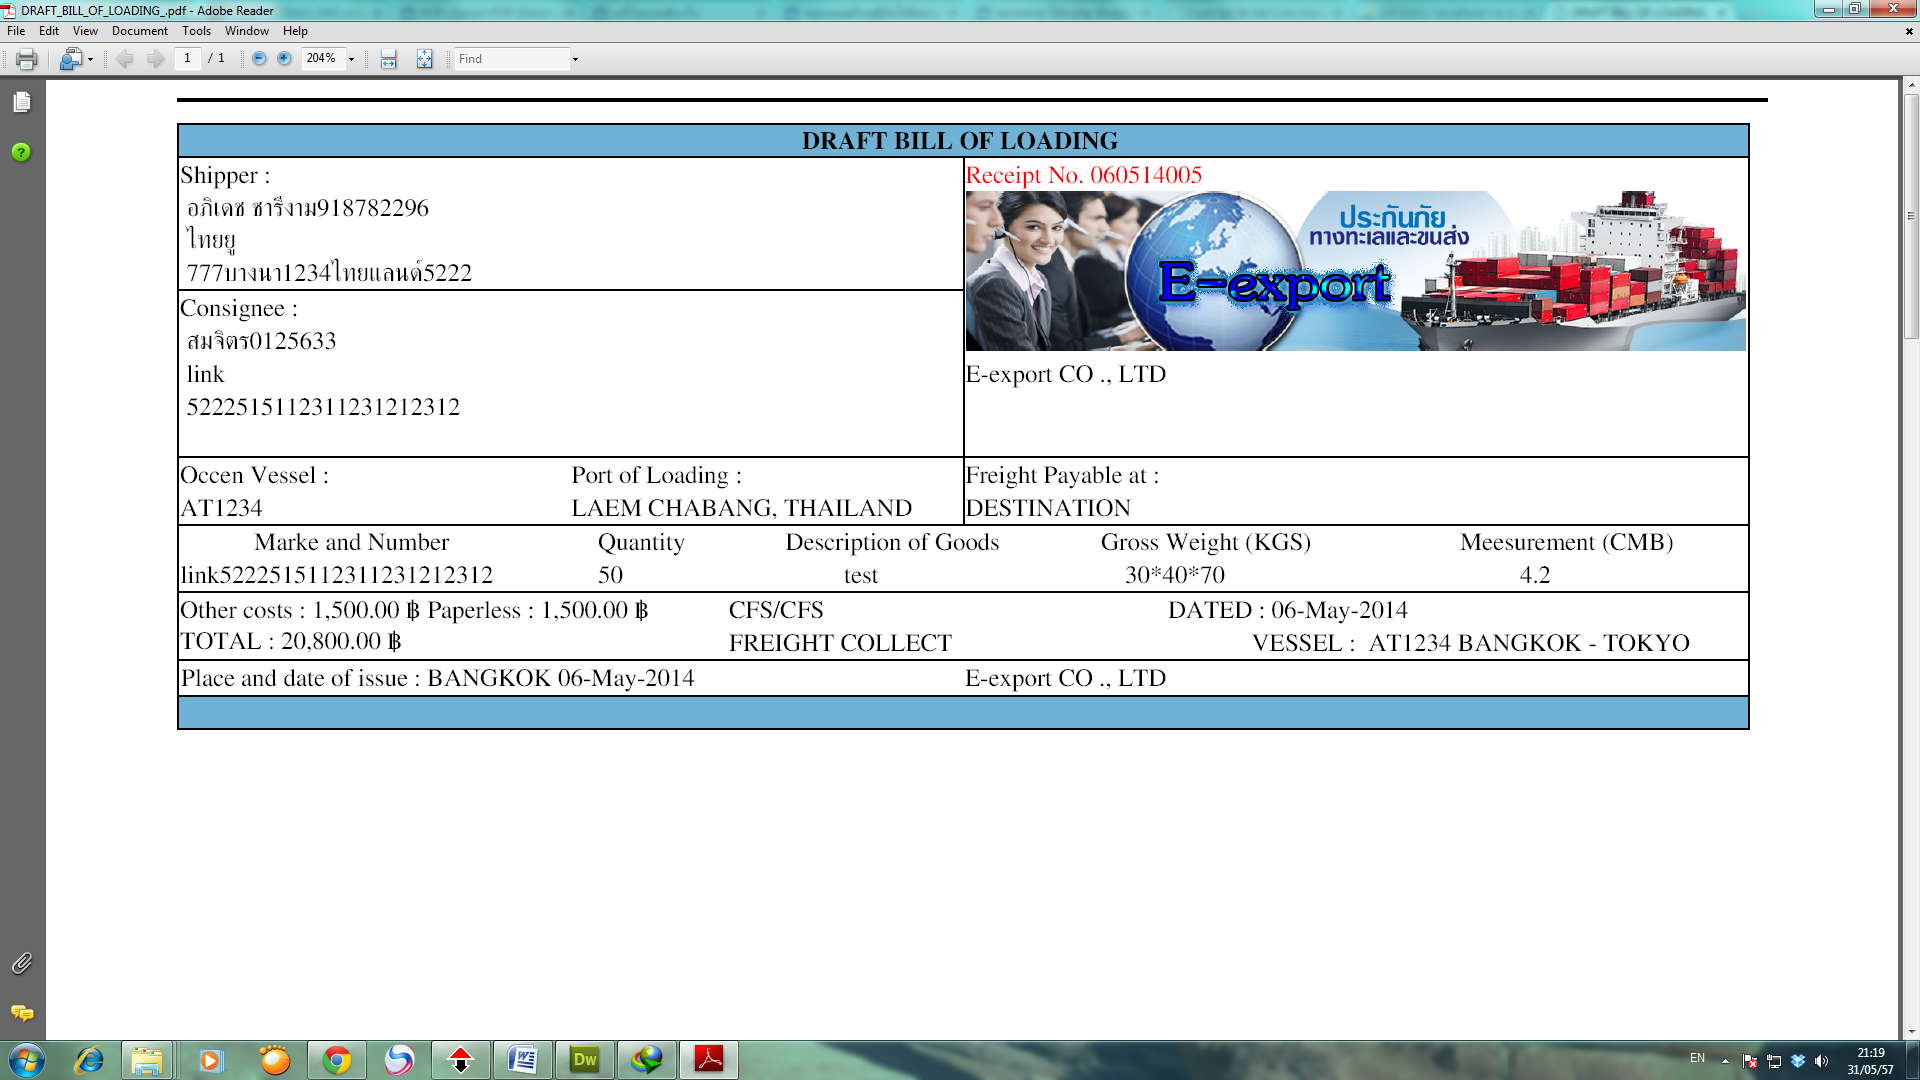Viewport: 1920px width, 1080px height.
Task: Click the Find text field
Action: [511, 59]
